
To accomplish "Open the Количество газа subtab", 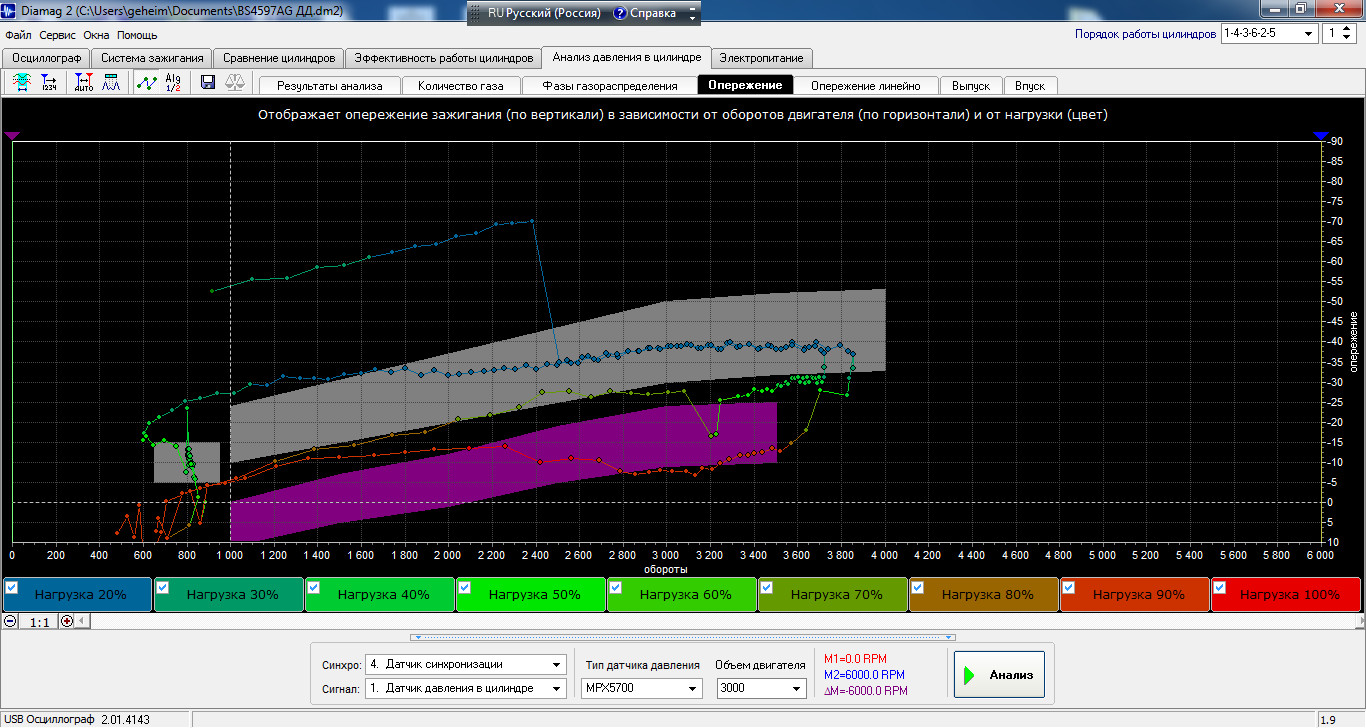I will [461, 86].
